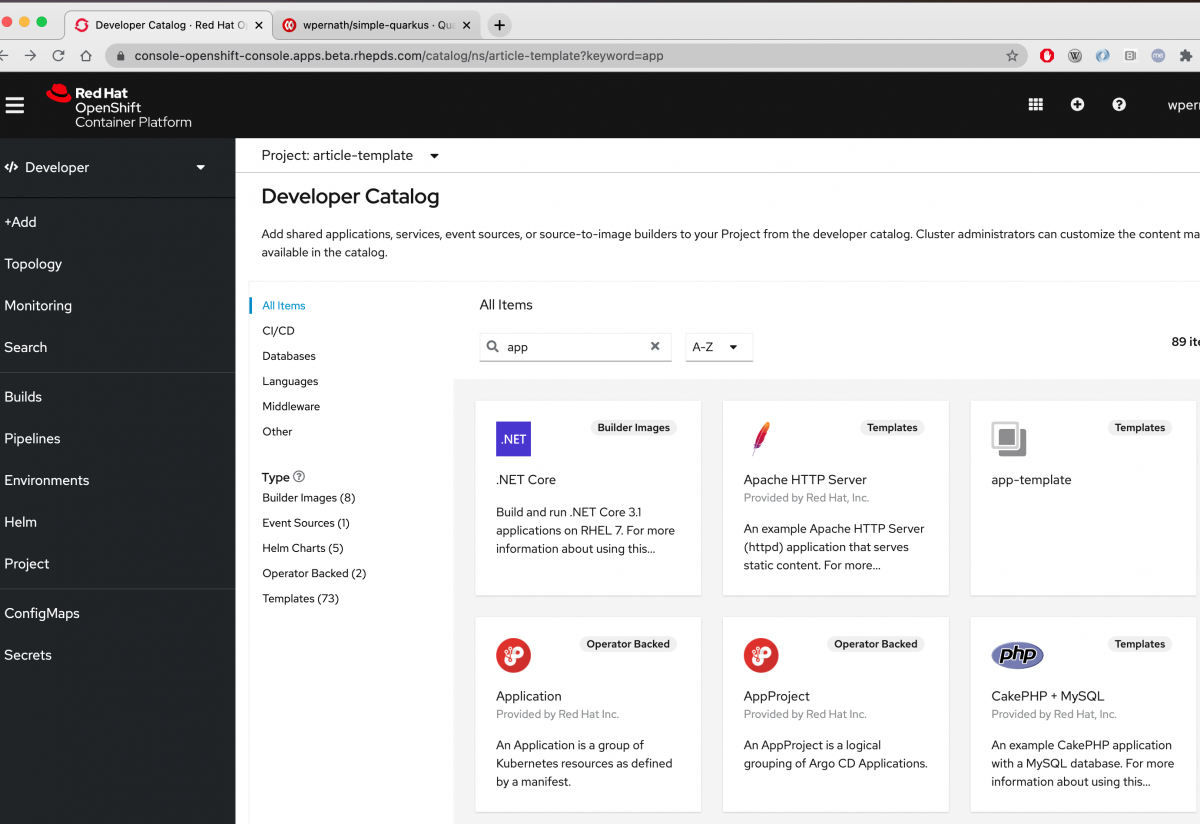Filter catalog by Databases category
The height and width of the screenshot is (824, 1200).
pyautogui.click(x=289, y=356)
